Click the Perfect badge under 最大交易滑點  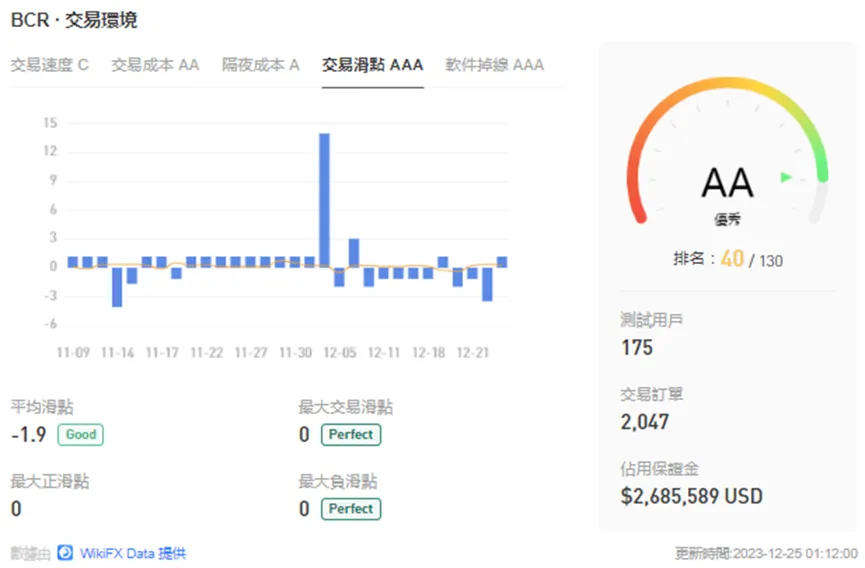(351, 435)
